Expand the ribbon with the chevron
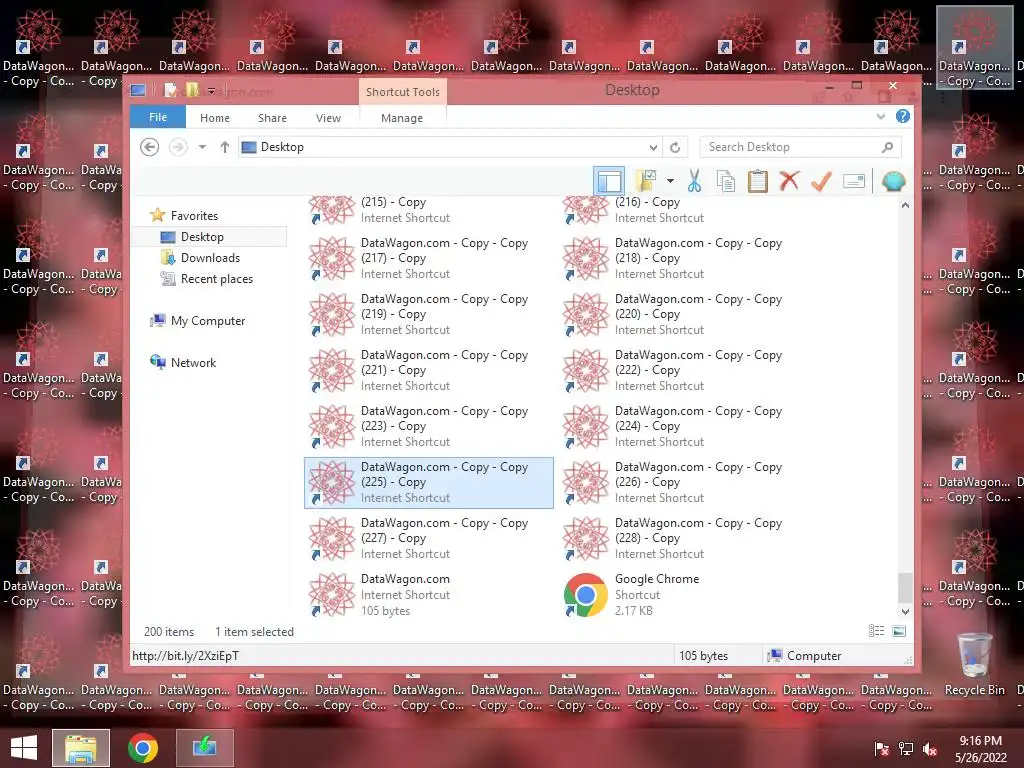Screen dimensions: 1024x768 click(881, 116)
